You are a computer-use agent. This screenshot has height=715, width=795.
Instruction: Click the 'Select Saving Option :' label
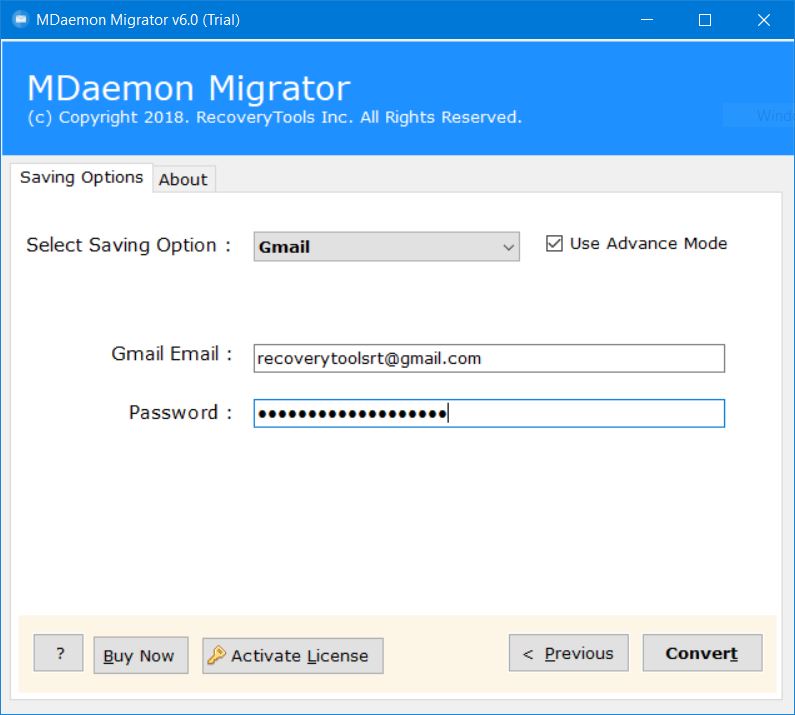pyautogui.click(x=129, y=245)
